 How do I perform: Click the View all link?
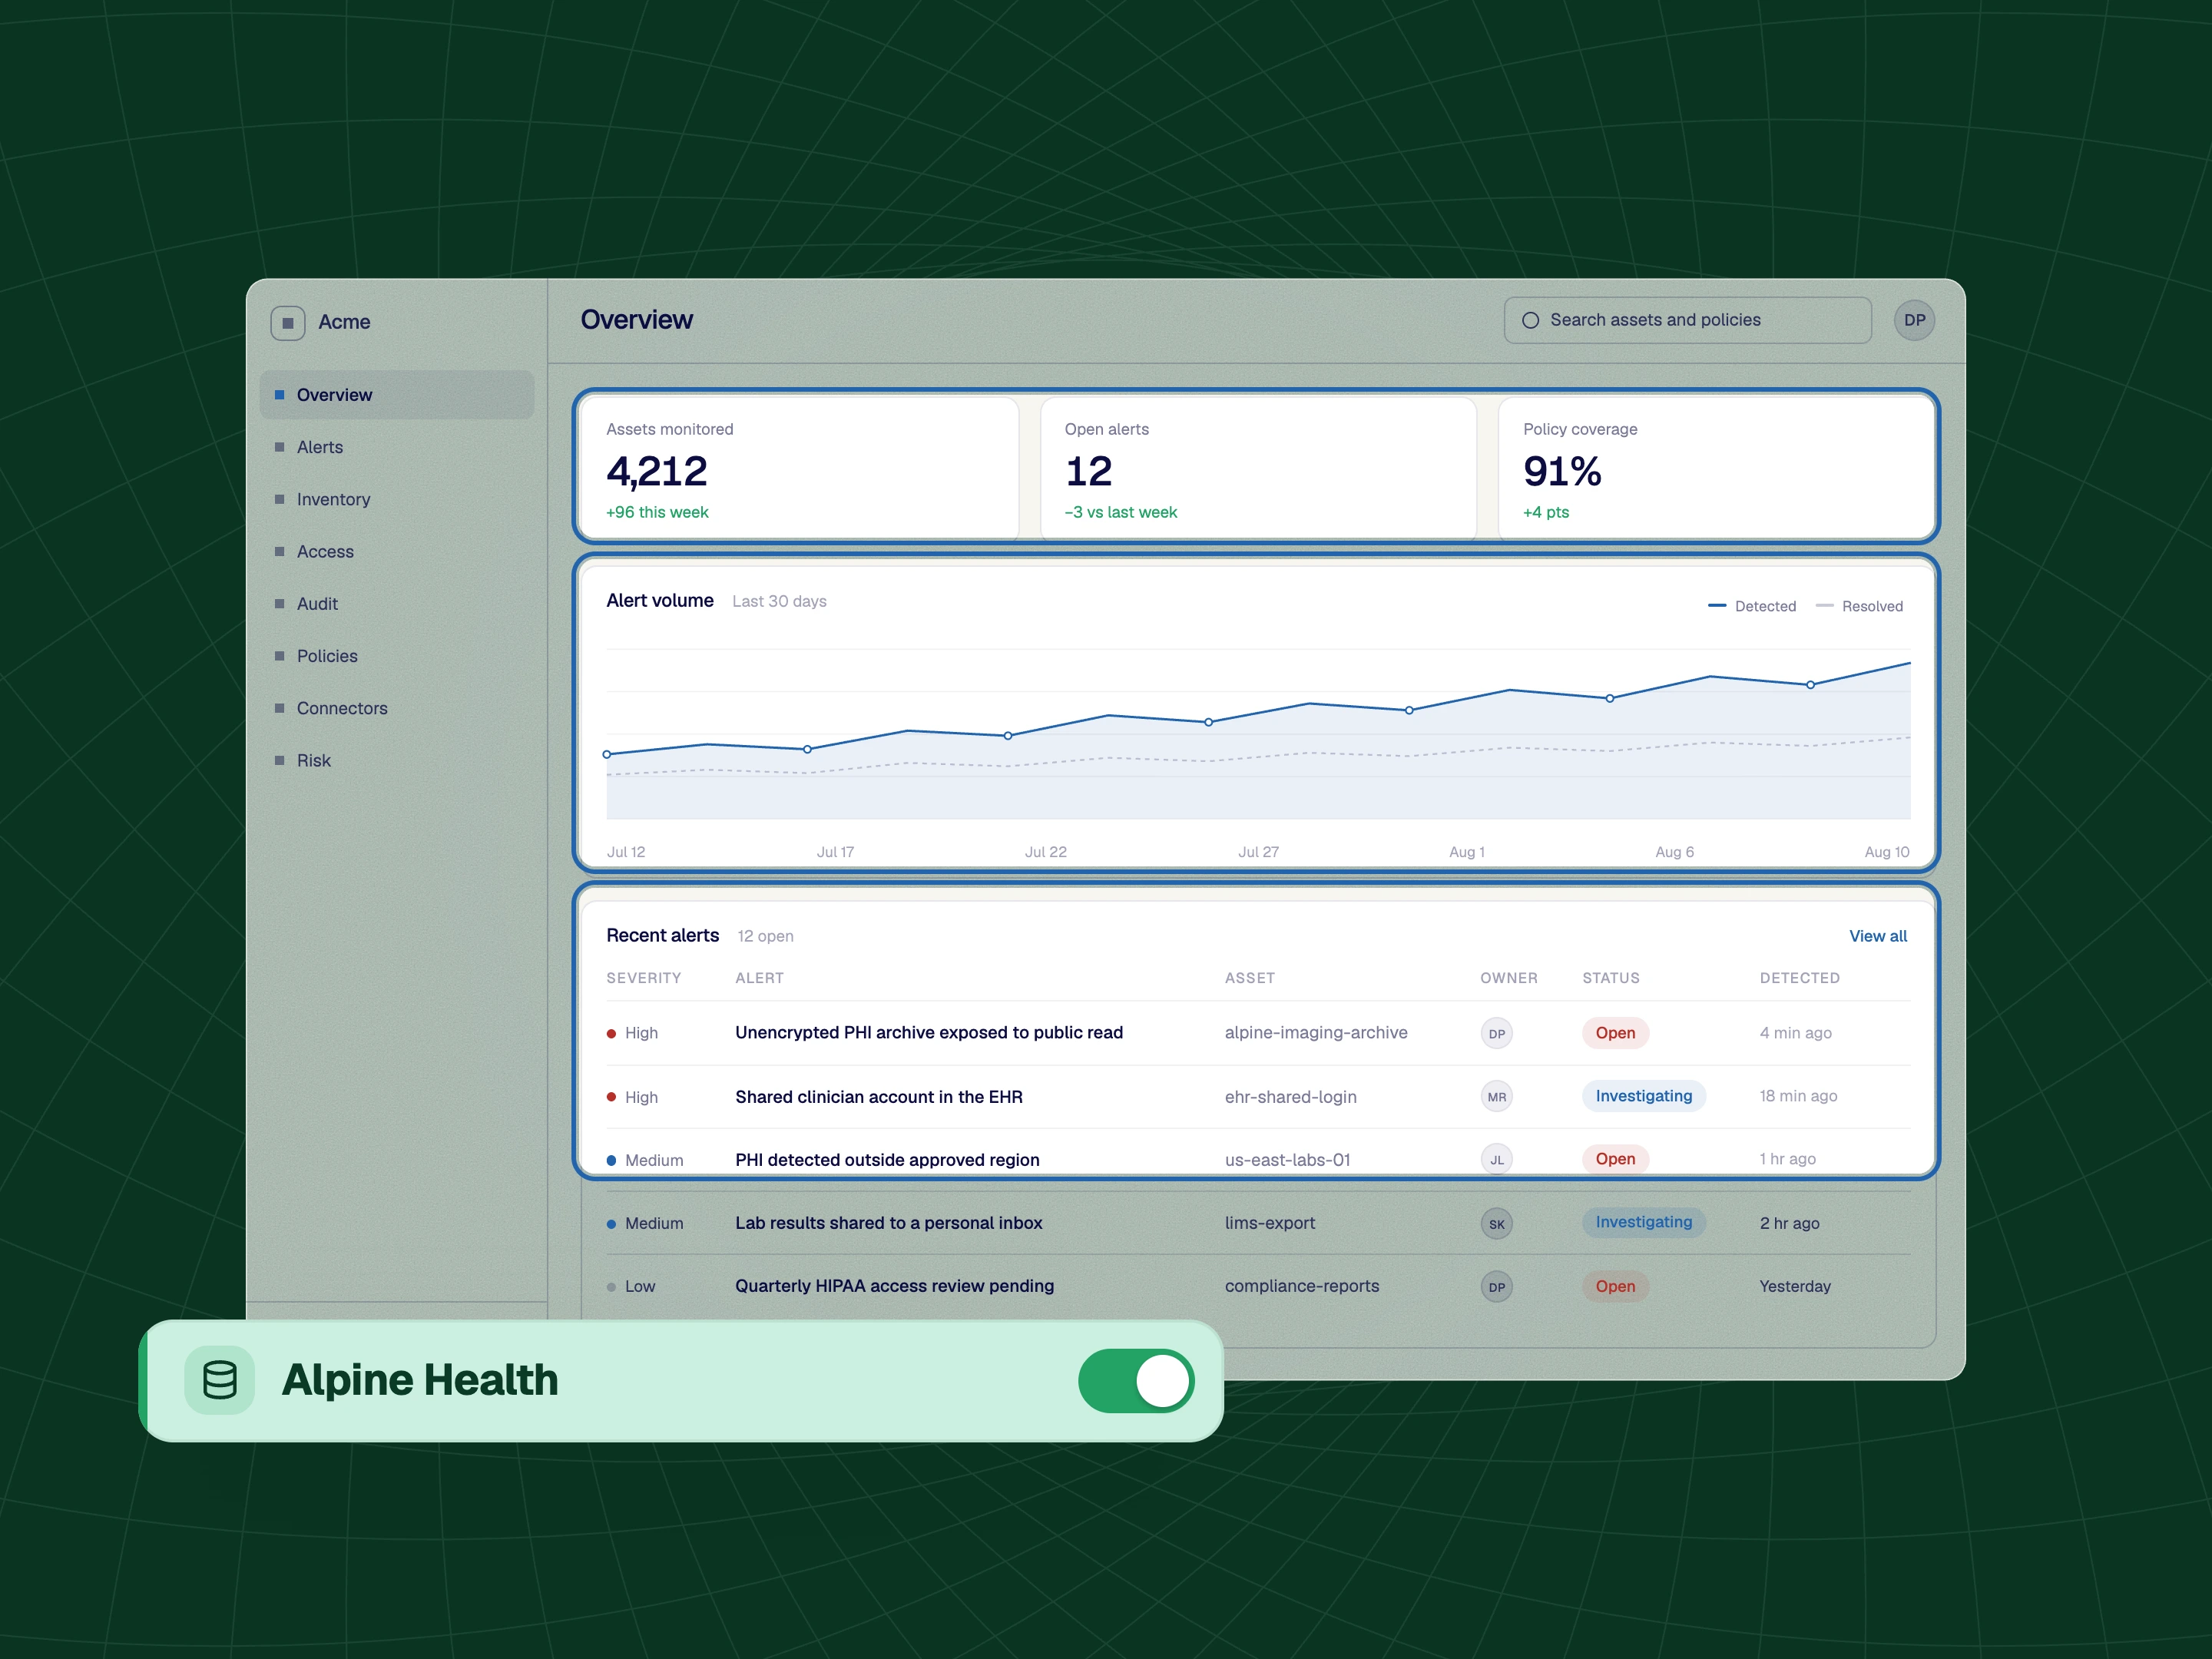1877,936
